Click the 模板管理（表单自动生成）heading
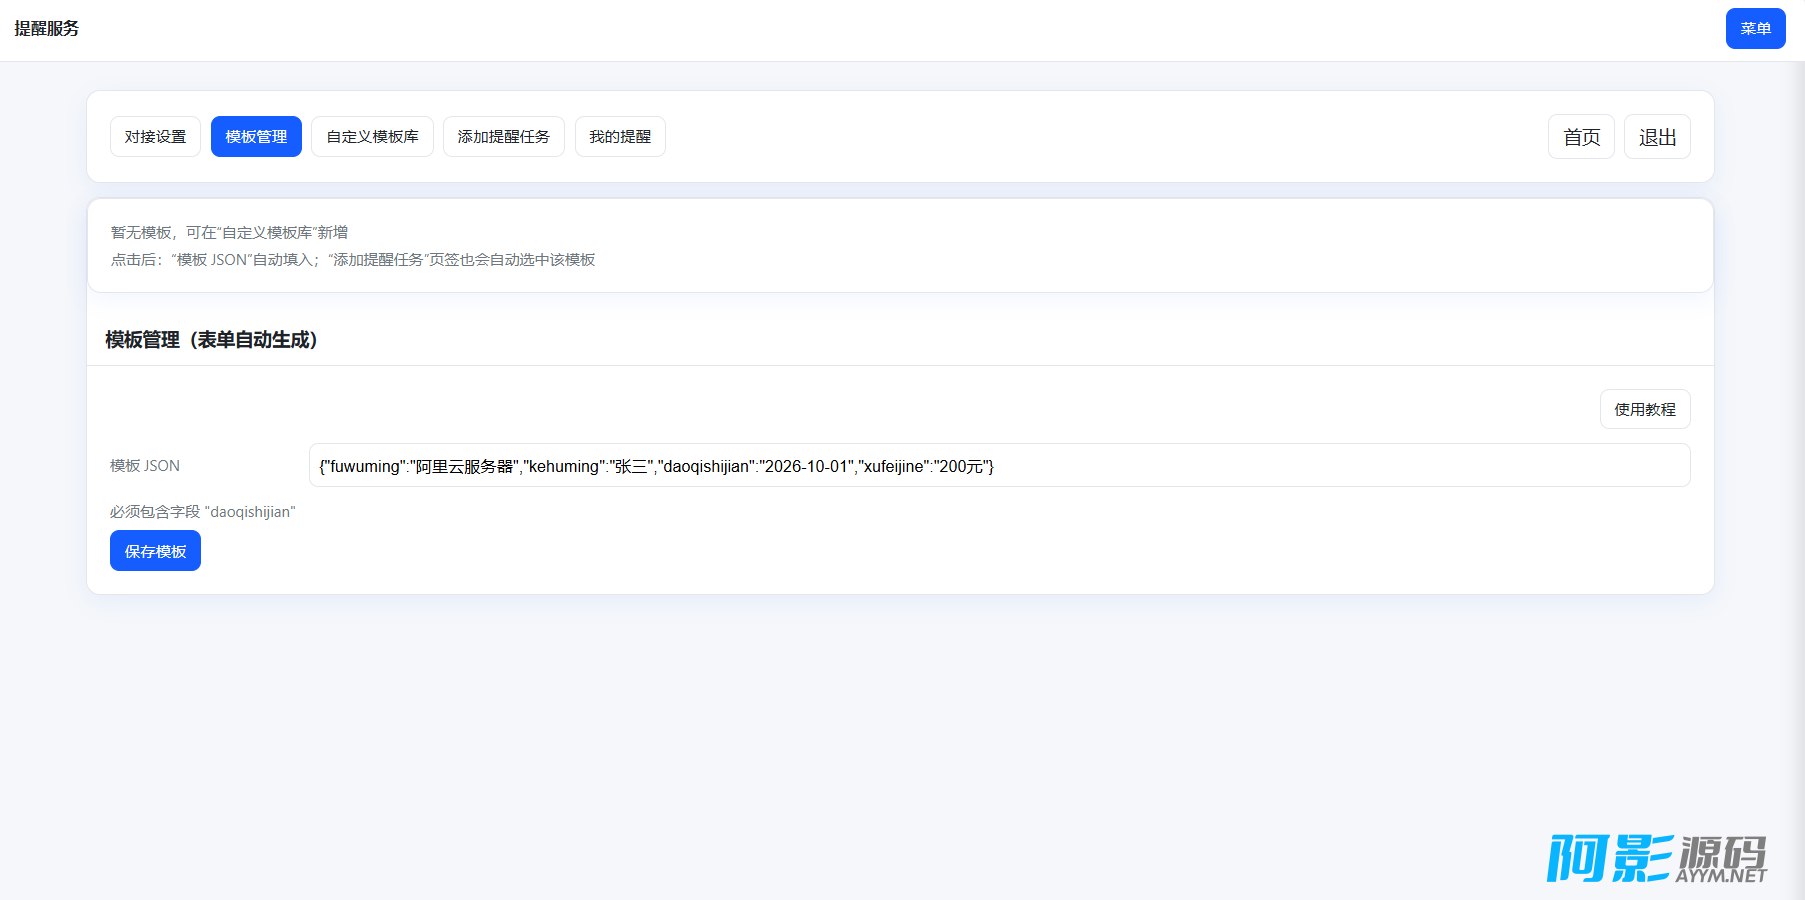The image size is (1805, 900). click(x=211, y=340)
